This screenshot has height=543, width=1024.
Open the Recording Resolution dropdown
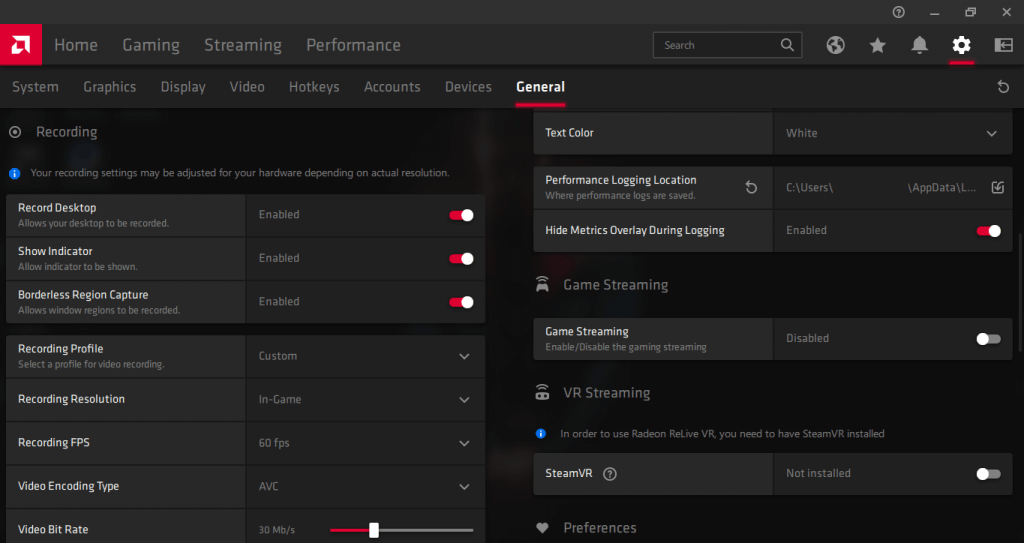pos(366,399)
